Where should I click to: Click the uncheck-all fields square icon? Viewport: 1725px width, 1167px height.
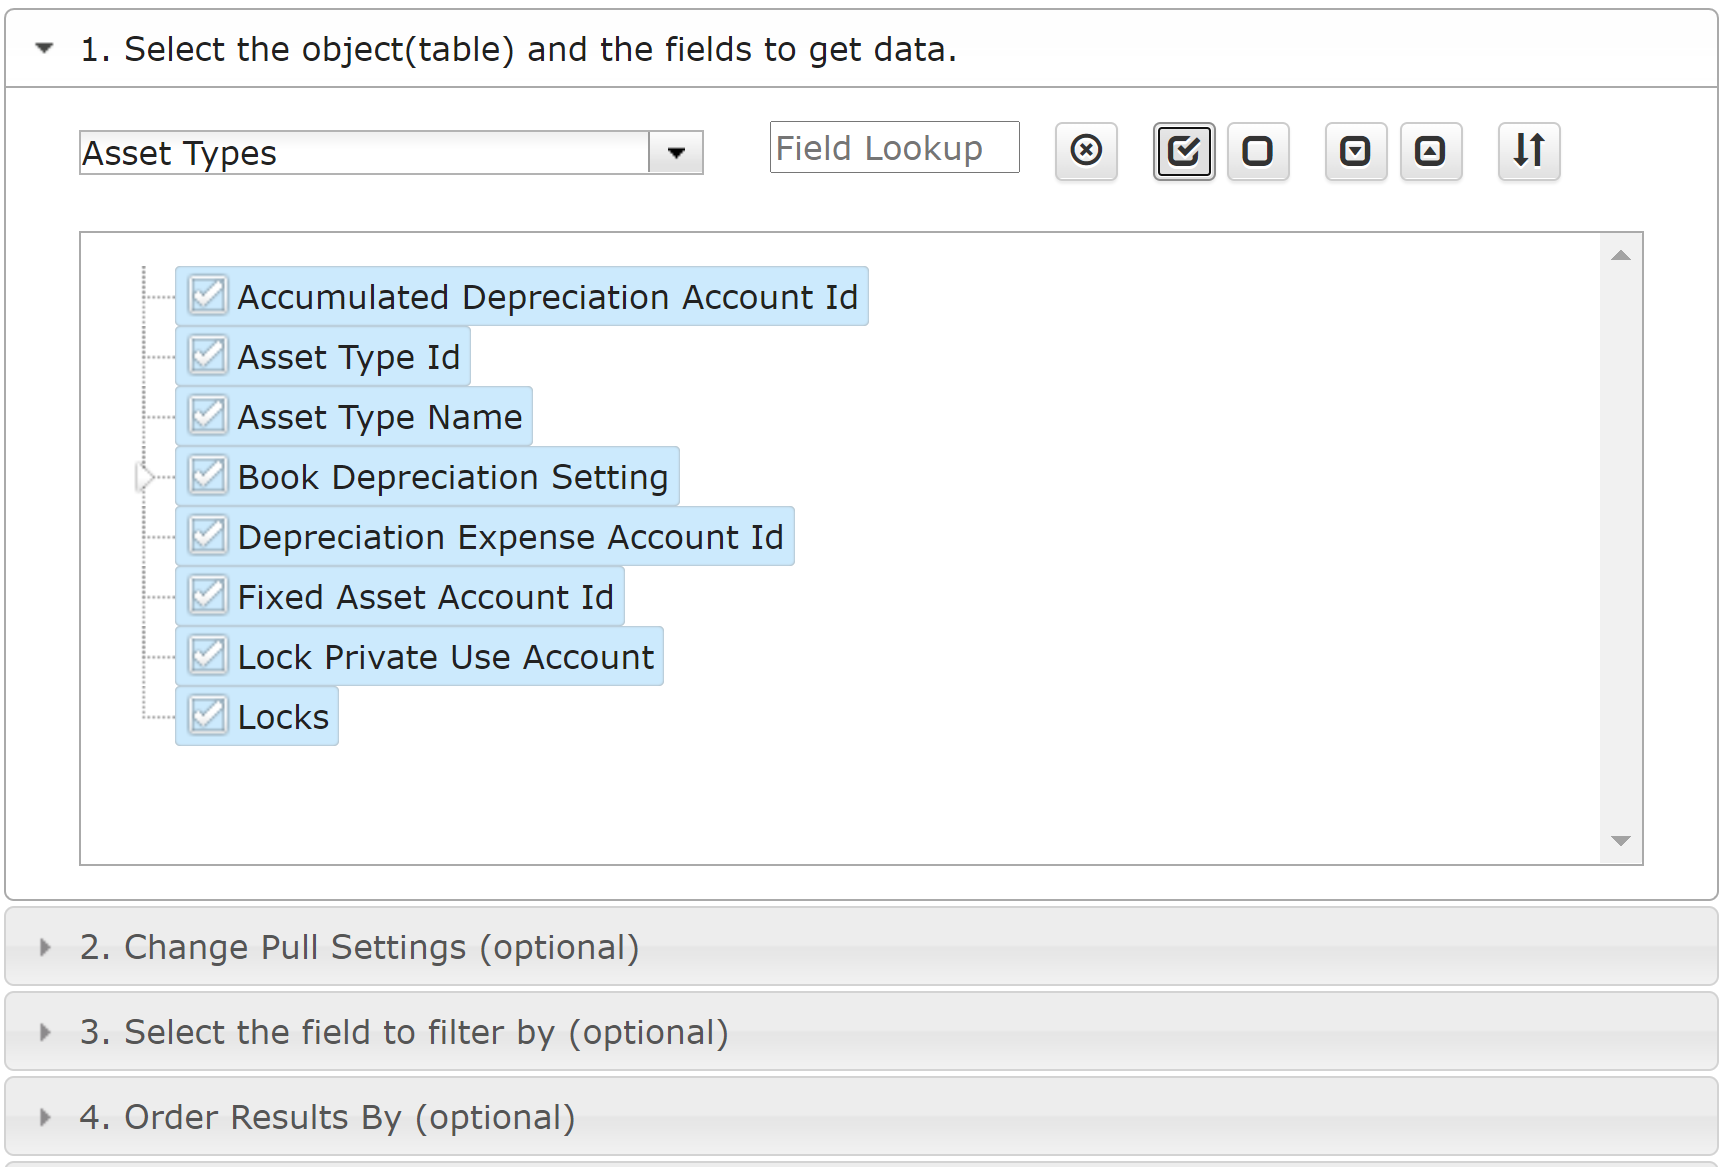pos(1258,151)
